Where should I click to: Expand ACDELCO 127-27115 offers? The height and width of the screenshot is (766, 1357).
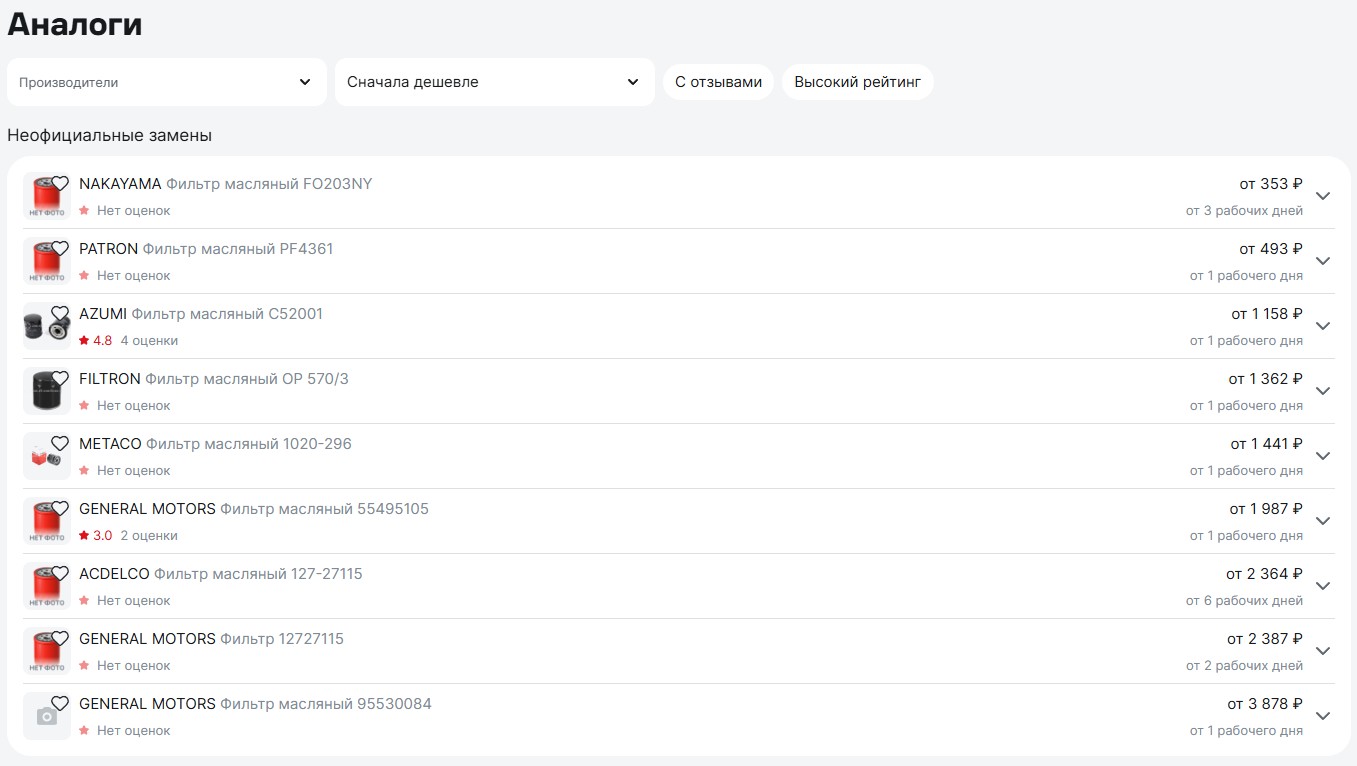(1323, 586)
